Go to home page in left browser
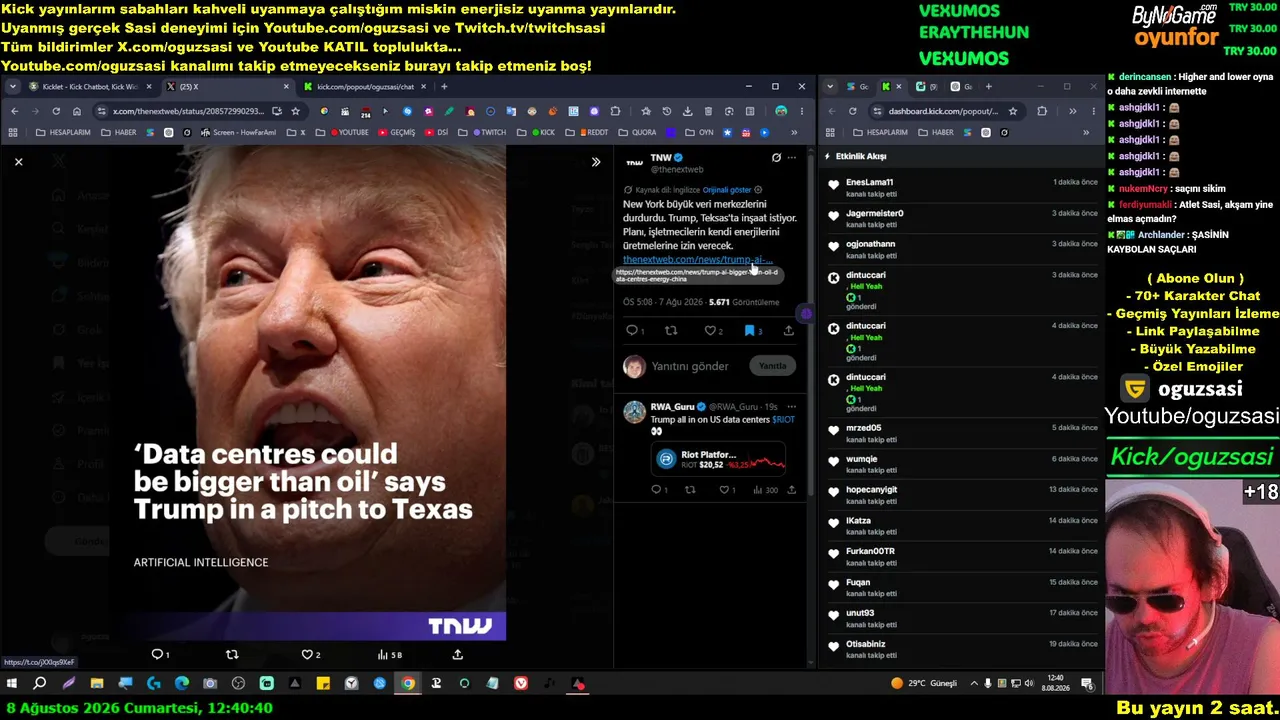This screenshot has height=720, width=1280. click(x=78, y=111)
